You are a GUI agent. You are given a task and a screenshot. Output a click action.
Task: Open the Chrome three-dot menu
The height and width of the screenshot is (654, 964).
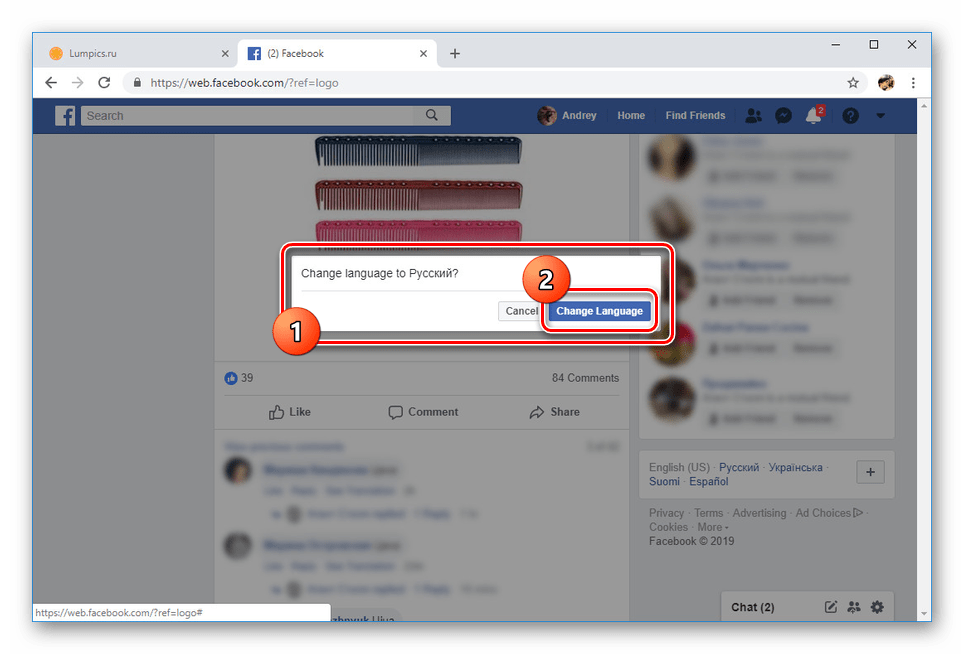coord(913,82)
